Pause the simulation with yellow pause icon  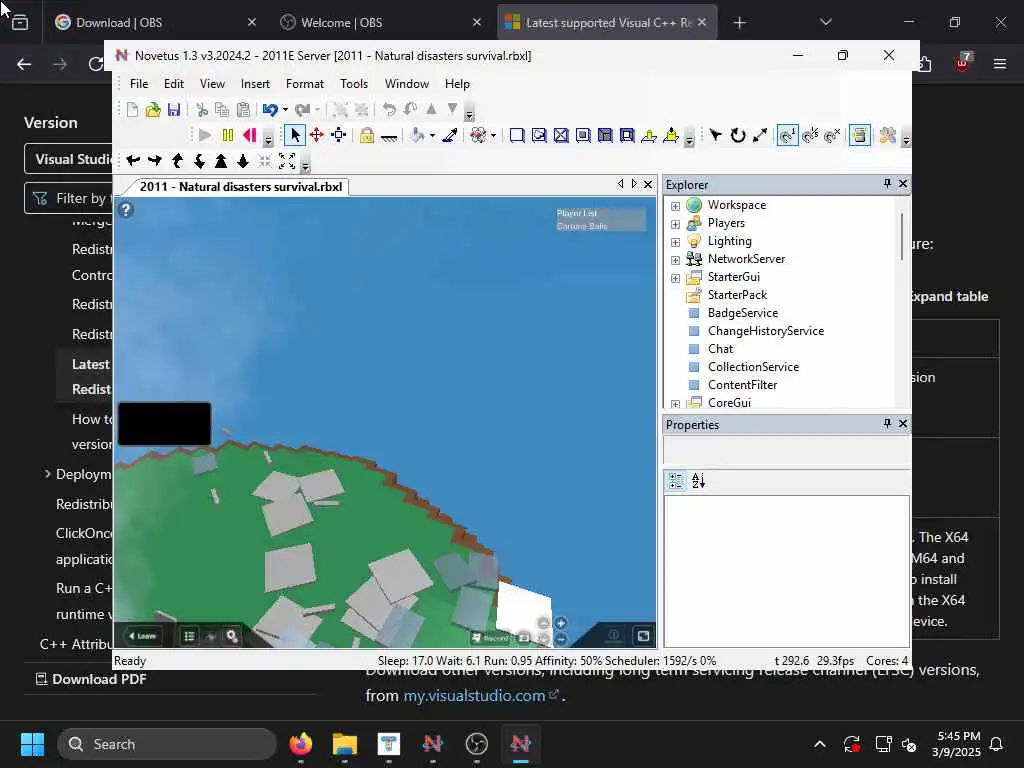click(x=228, y=135)
